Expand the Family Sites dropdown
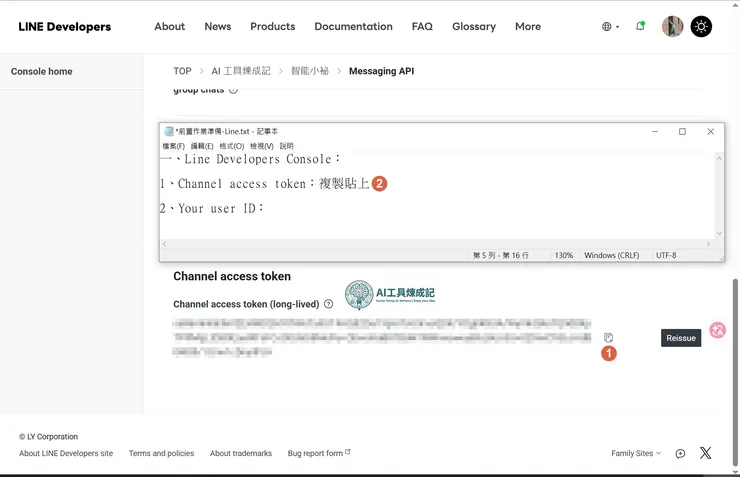Viewport: 740px width, 477px height. (x=636, y=453)
